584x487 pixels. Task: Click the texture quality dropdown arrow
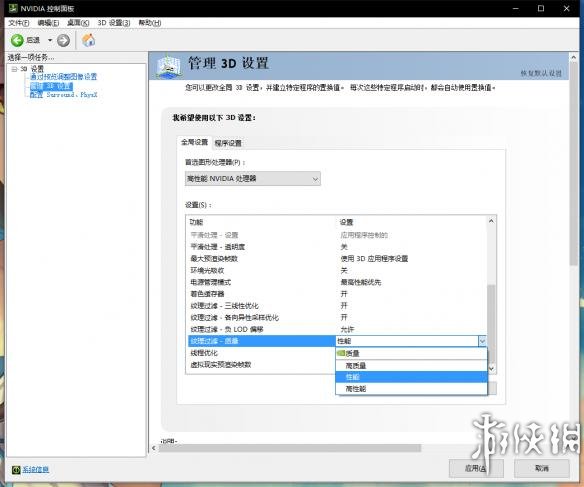pos(482,341)
